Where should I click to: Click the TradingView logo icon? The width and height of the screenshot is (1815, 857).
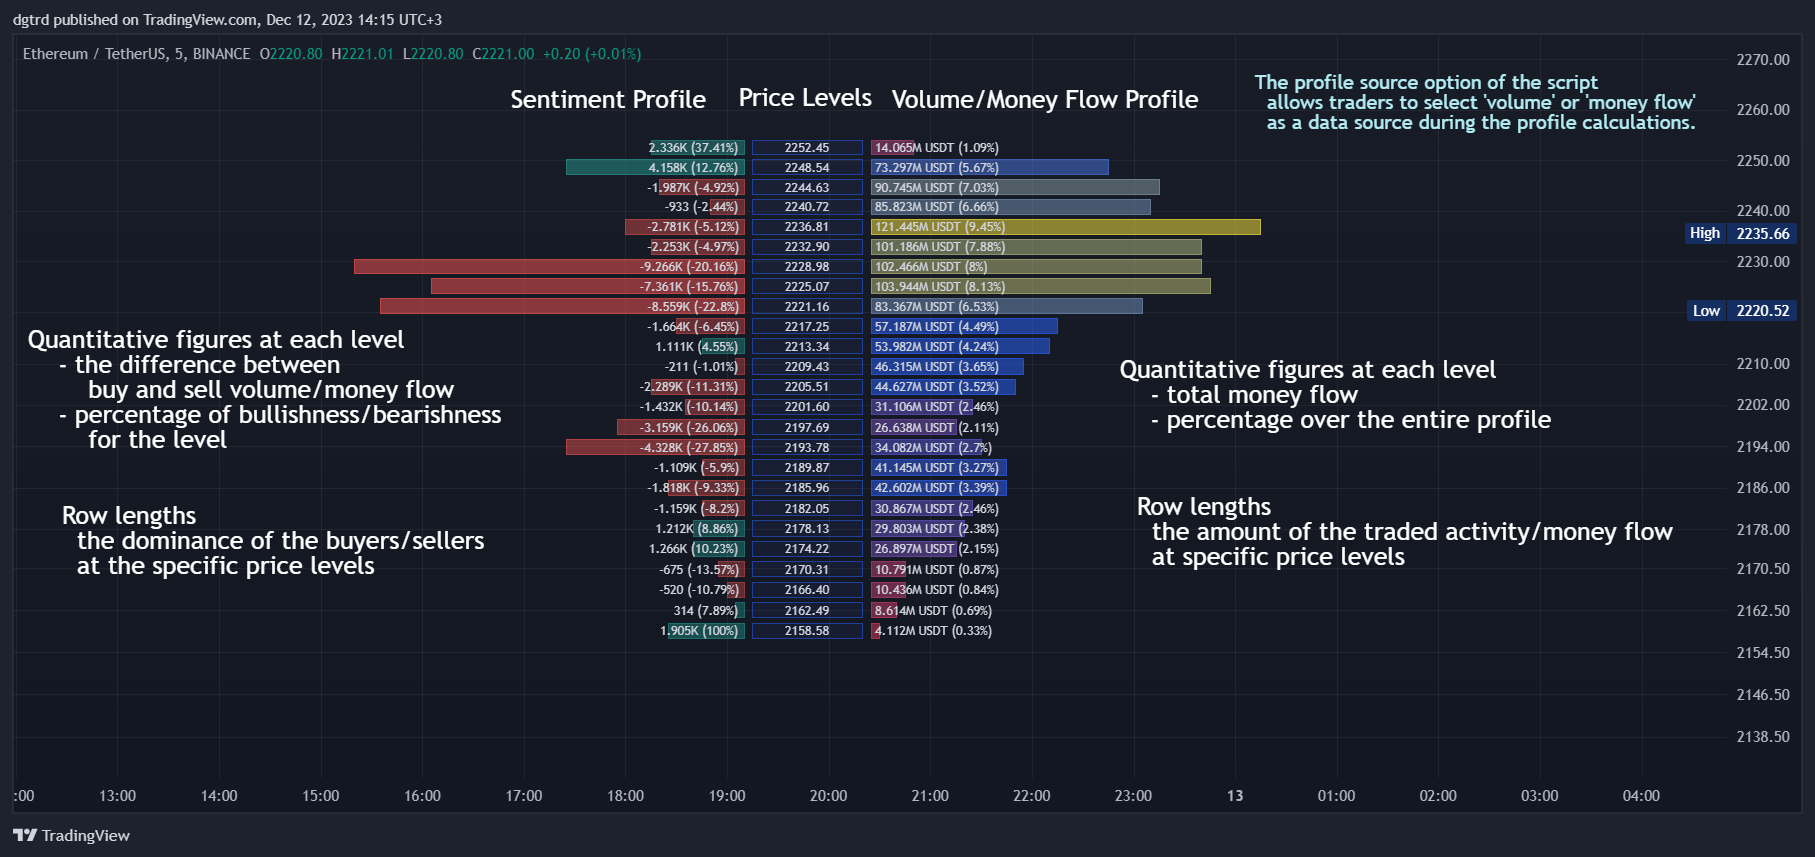point(24,835)
